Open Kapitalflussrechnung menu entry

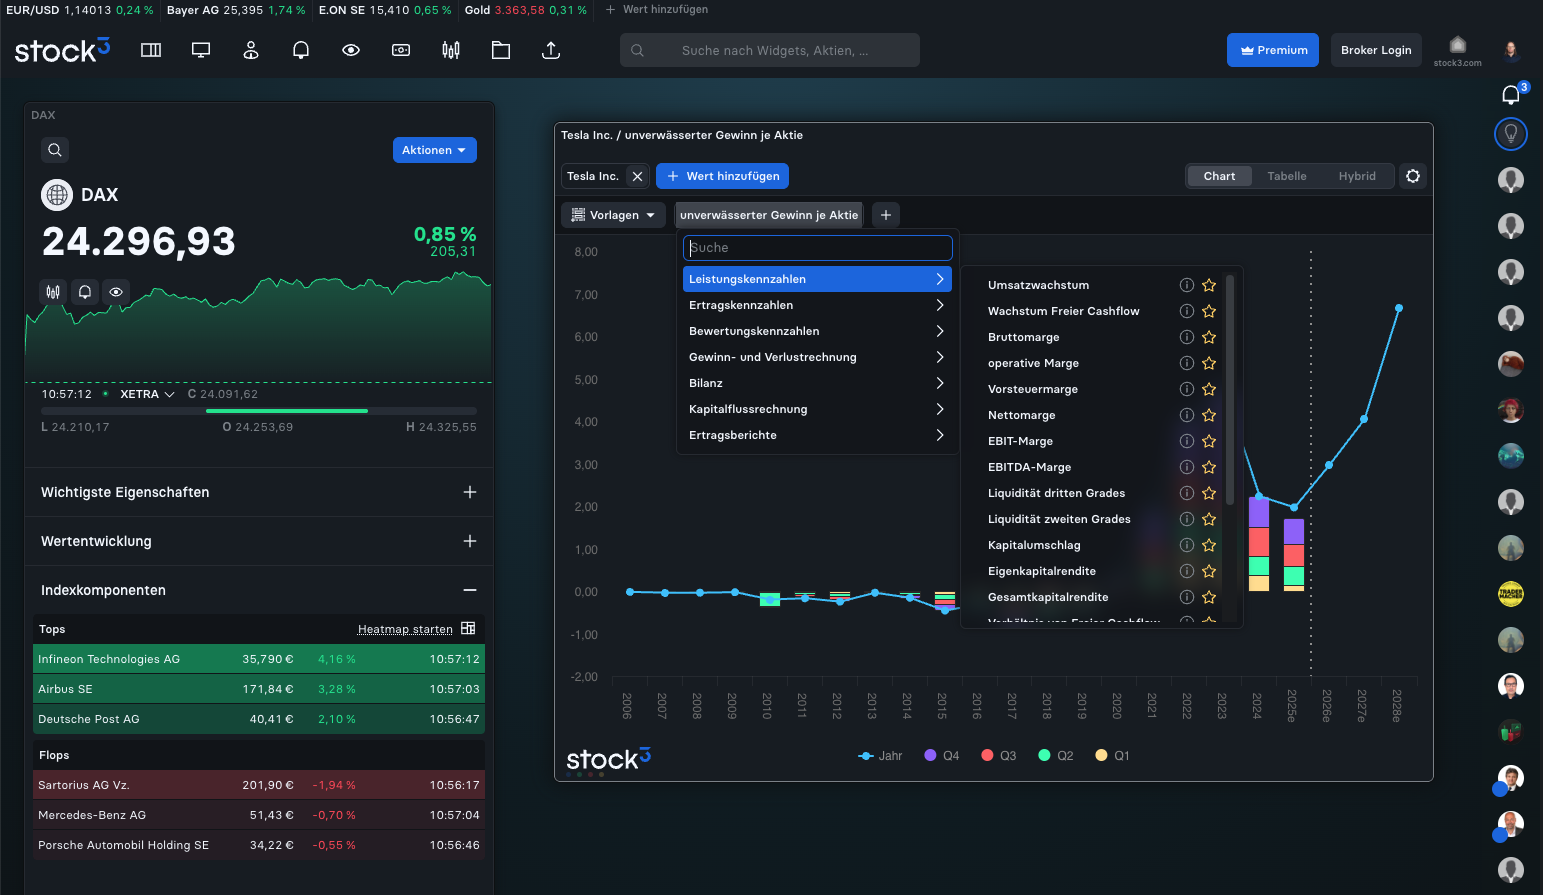[817, 409]
